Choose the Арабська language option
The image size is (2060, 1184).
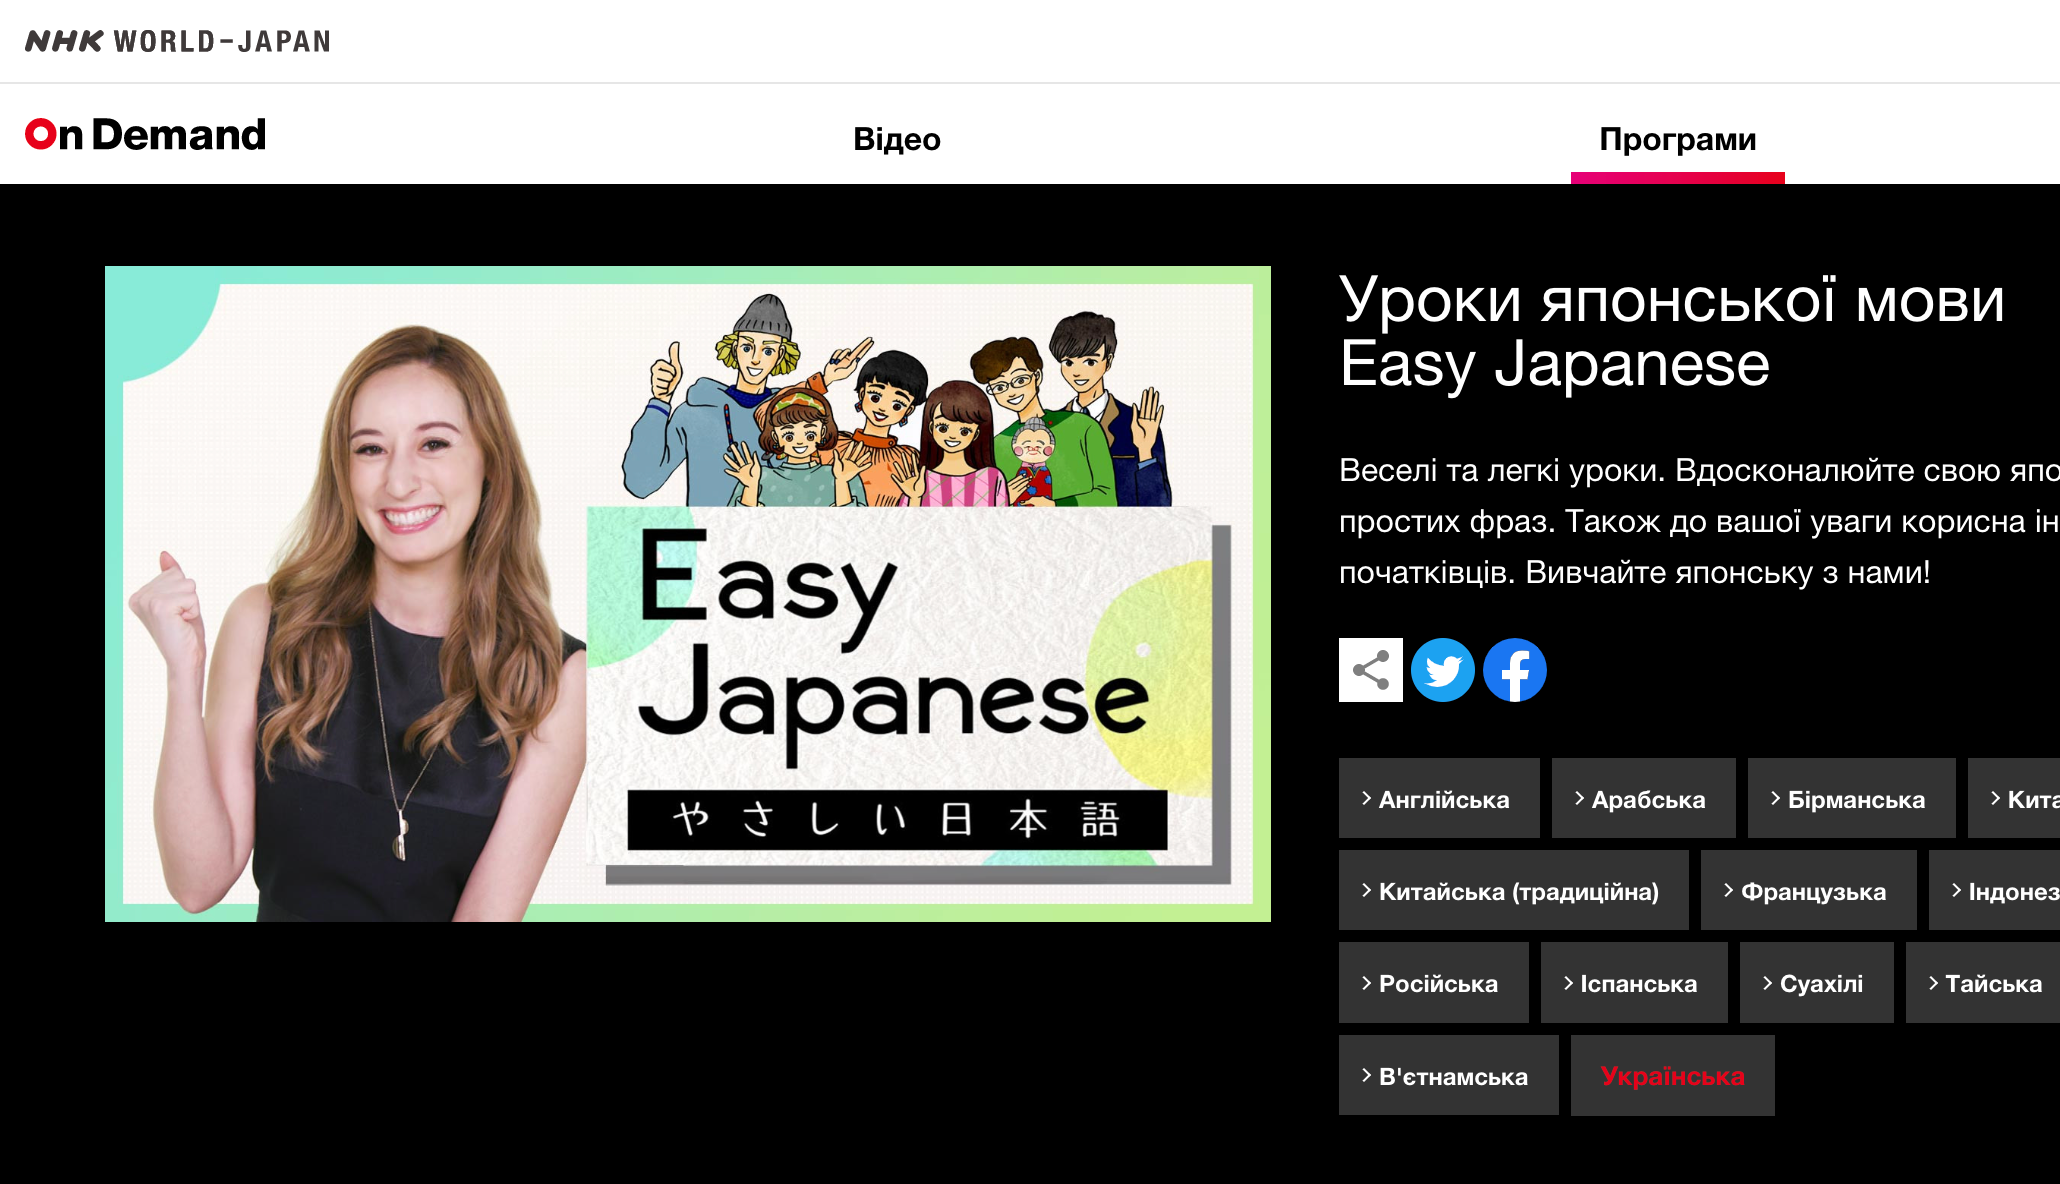[x=1642, y=799]
